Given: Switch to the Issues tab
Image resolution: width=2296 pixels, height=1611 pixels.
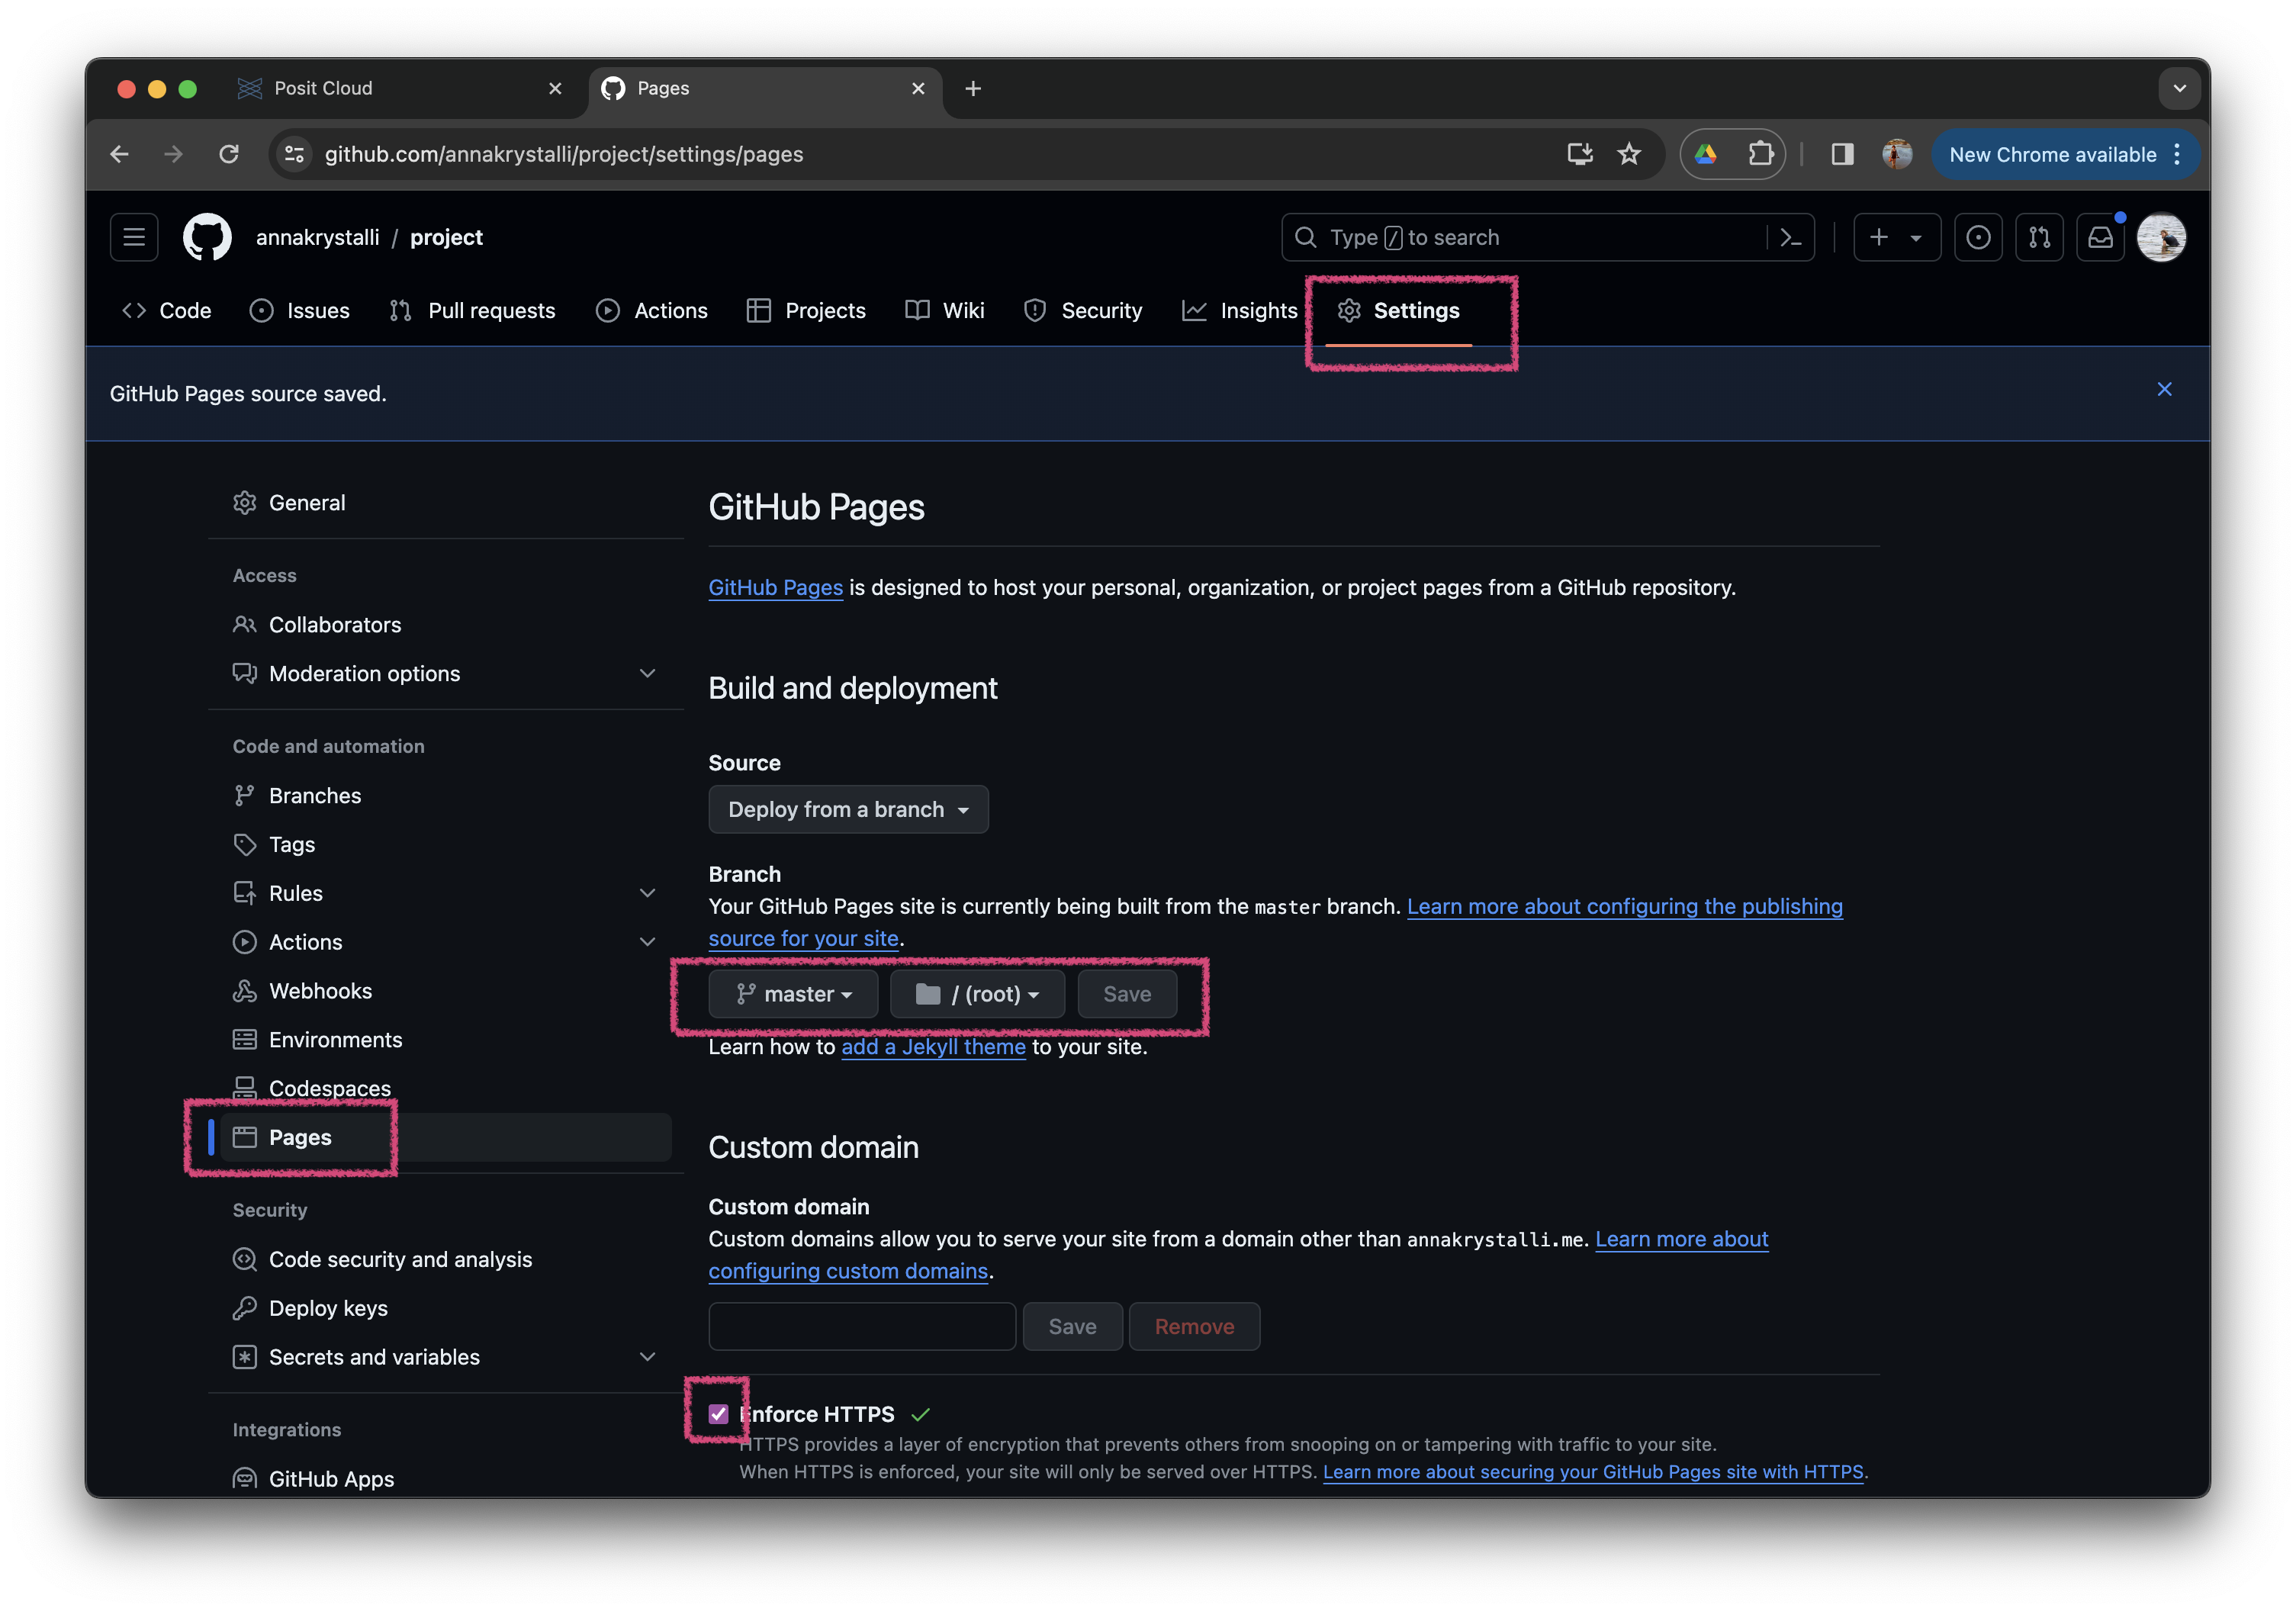Looking at the screenshot, I should coord(299,311).
